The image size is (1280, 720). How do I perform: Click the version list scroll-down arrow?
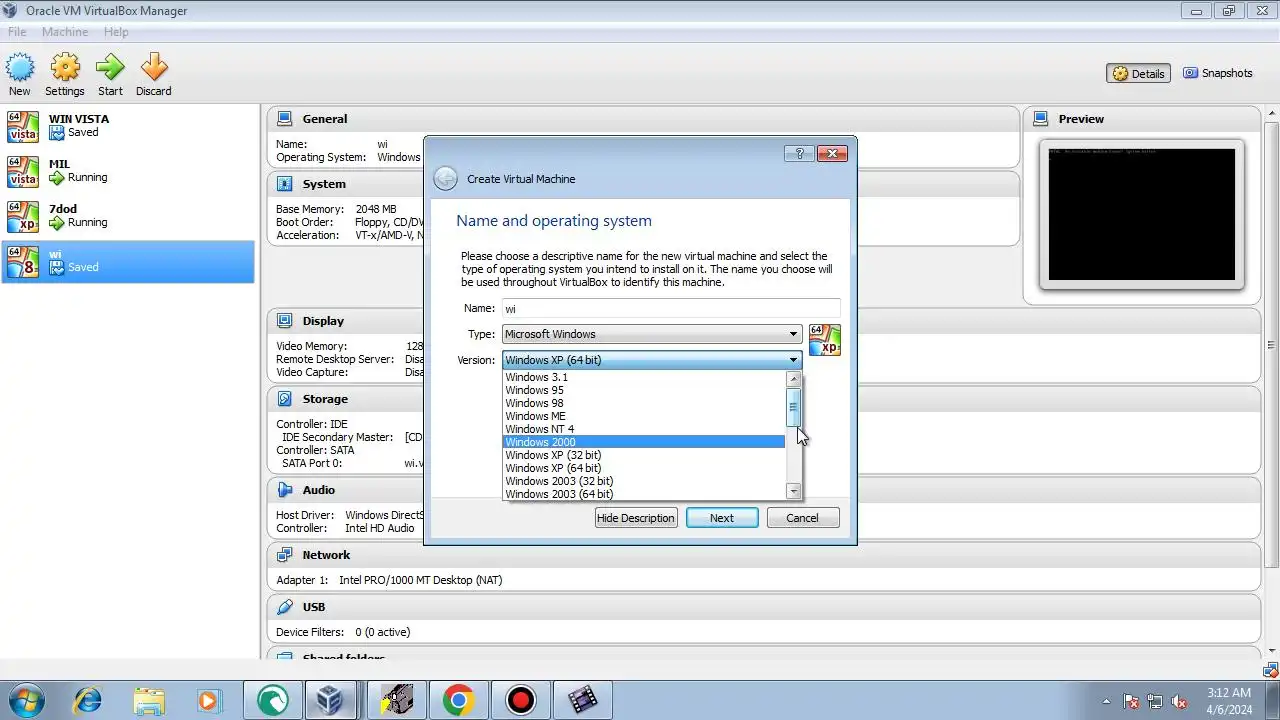(x=794, y=491)
